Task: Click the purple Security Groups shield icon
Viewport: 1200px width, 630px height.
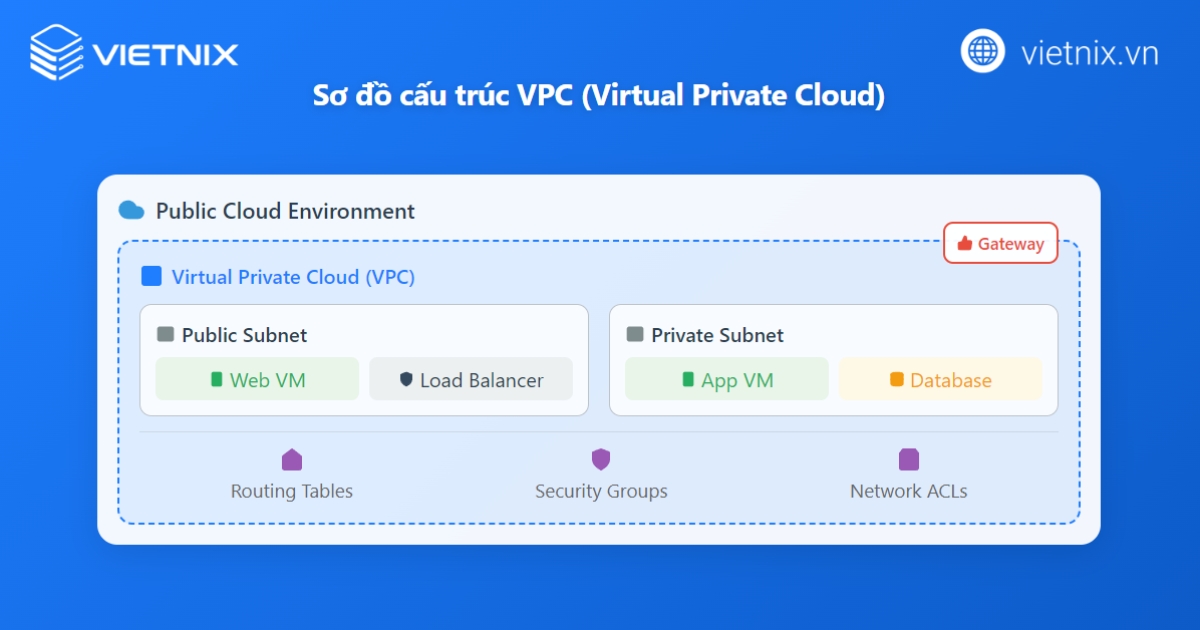Action: [601, 459]
